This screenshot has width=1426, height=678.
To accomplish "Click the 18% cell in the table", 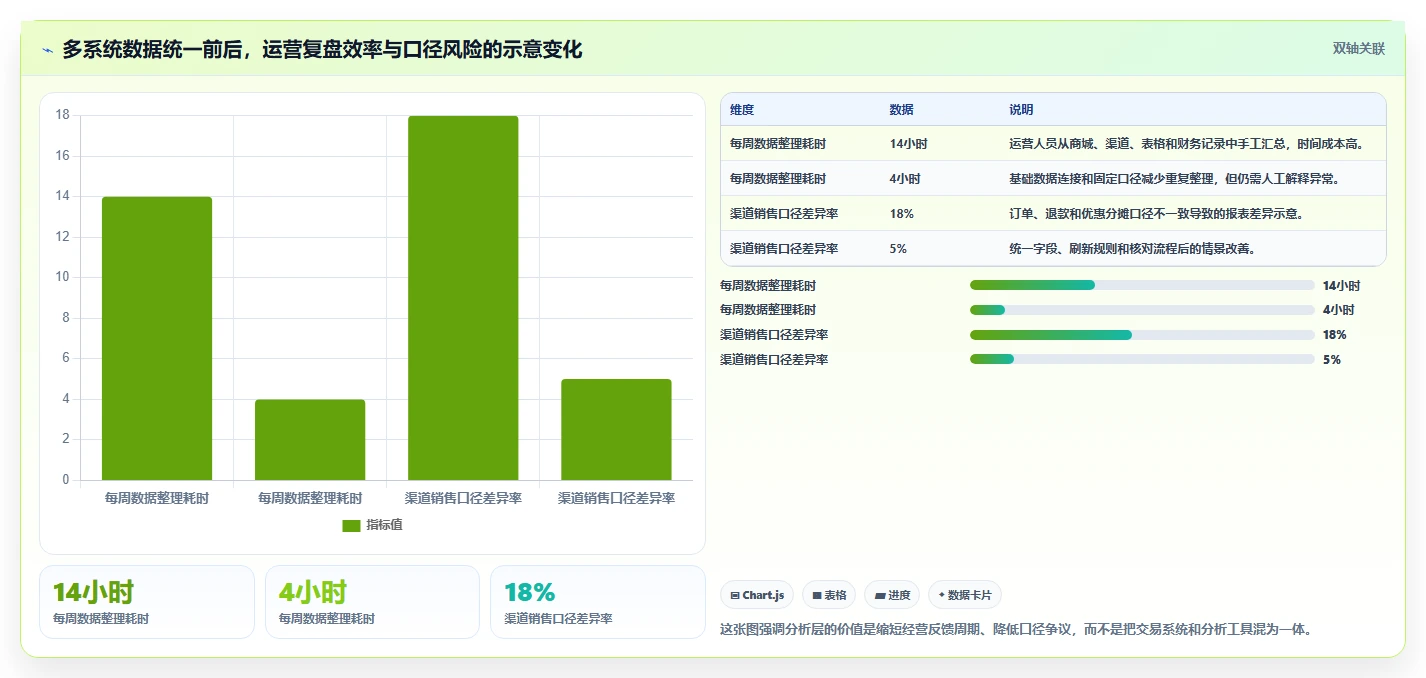I will pyautogui.click(x=901, y=214).
